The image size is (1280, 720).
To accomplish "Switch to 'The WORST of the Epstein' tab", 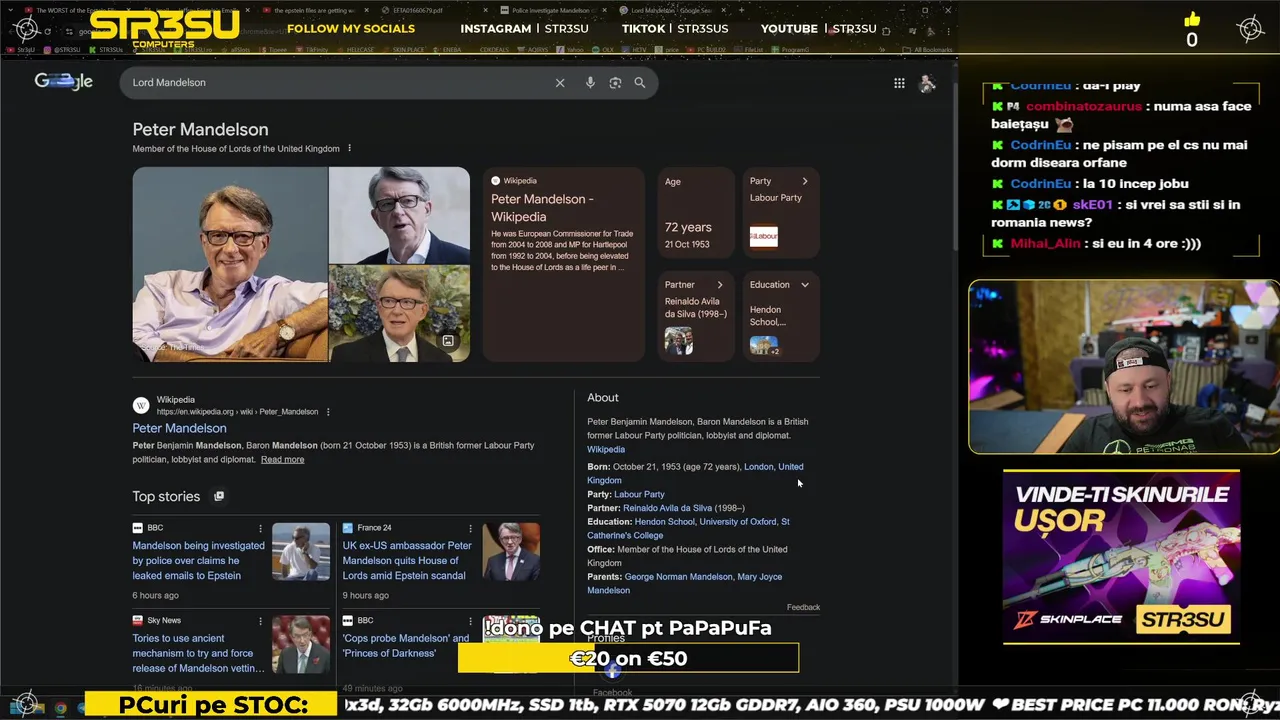I will (75, 10).
